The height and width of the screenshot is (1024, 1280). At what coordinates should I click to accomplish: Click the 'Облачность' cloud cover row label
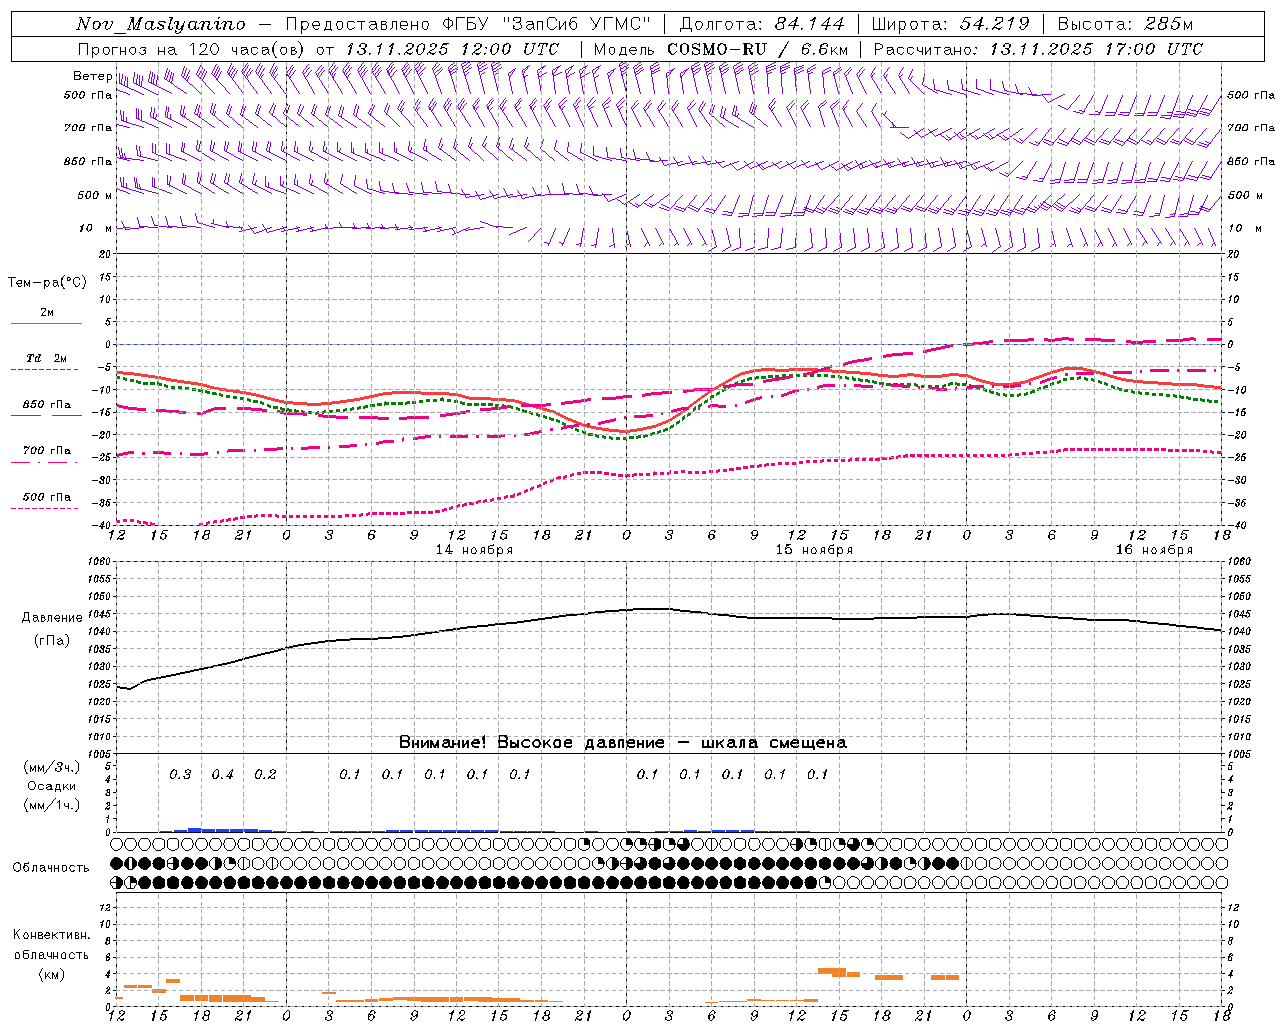51,867
